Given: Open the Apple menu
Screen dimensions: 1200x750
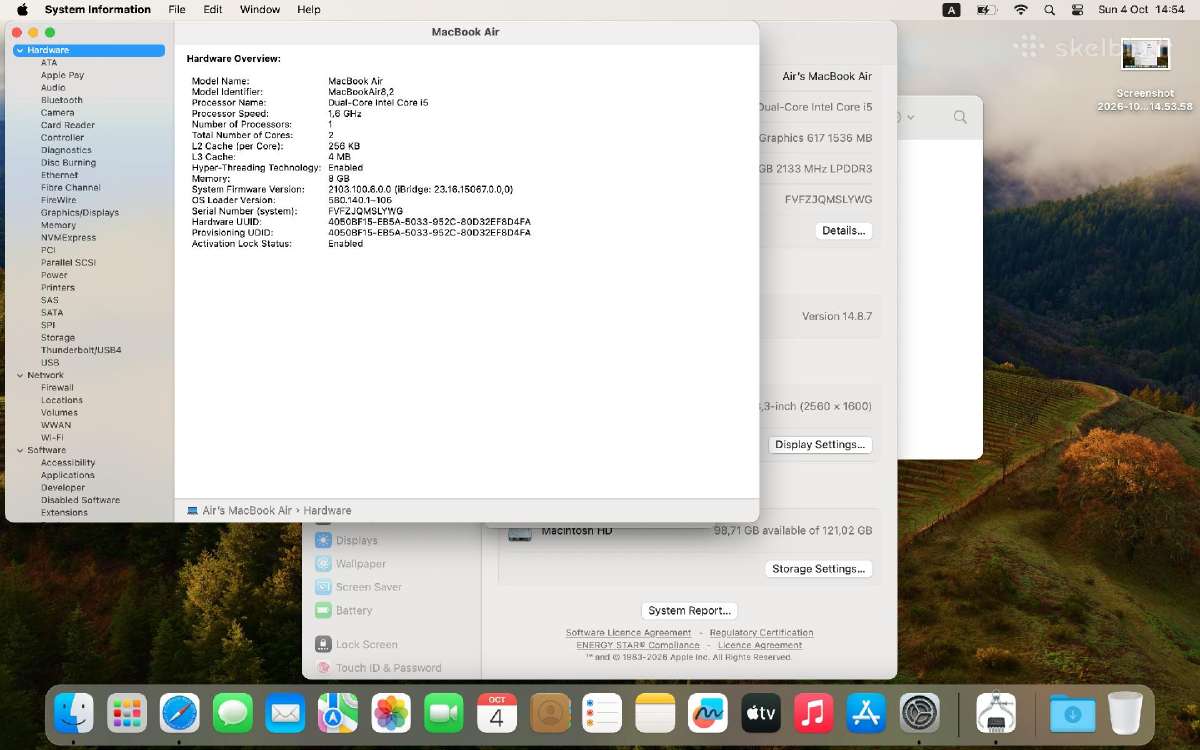Looking at the screenshot, I should point(22,9).
